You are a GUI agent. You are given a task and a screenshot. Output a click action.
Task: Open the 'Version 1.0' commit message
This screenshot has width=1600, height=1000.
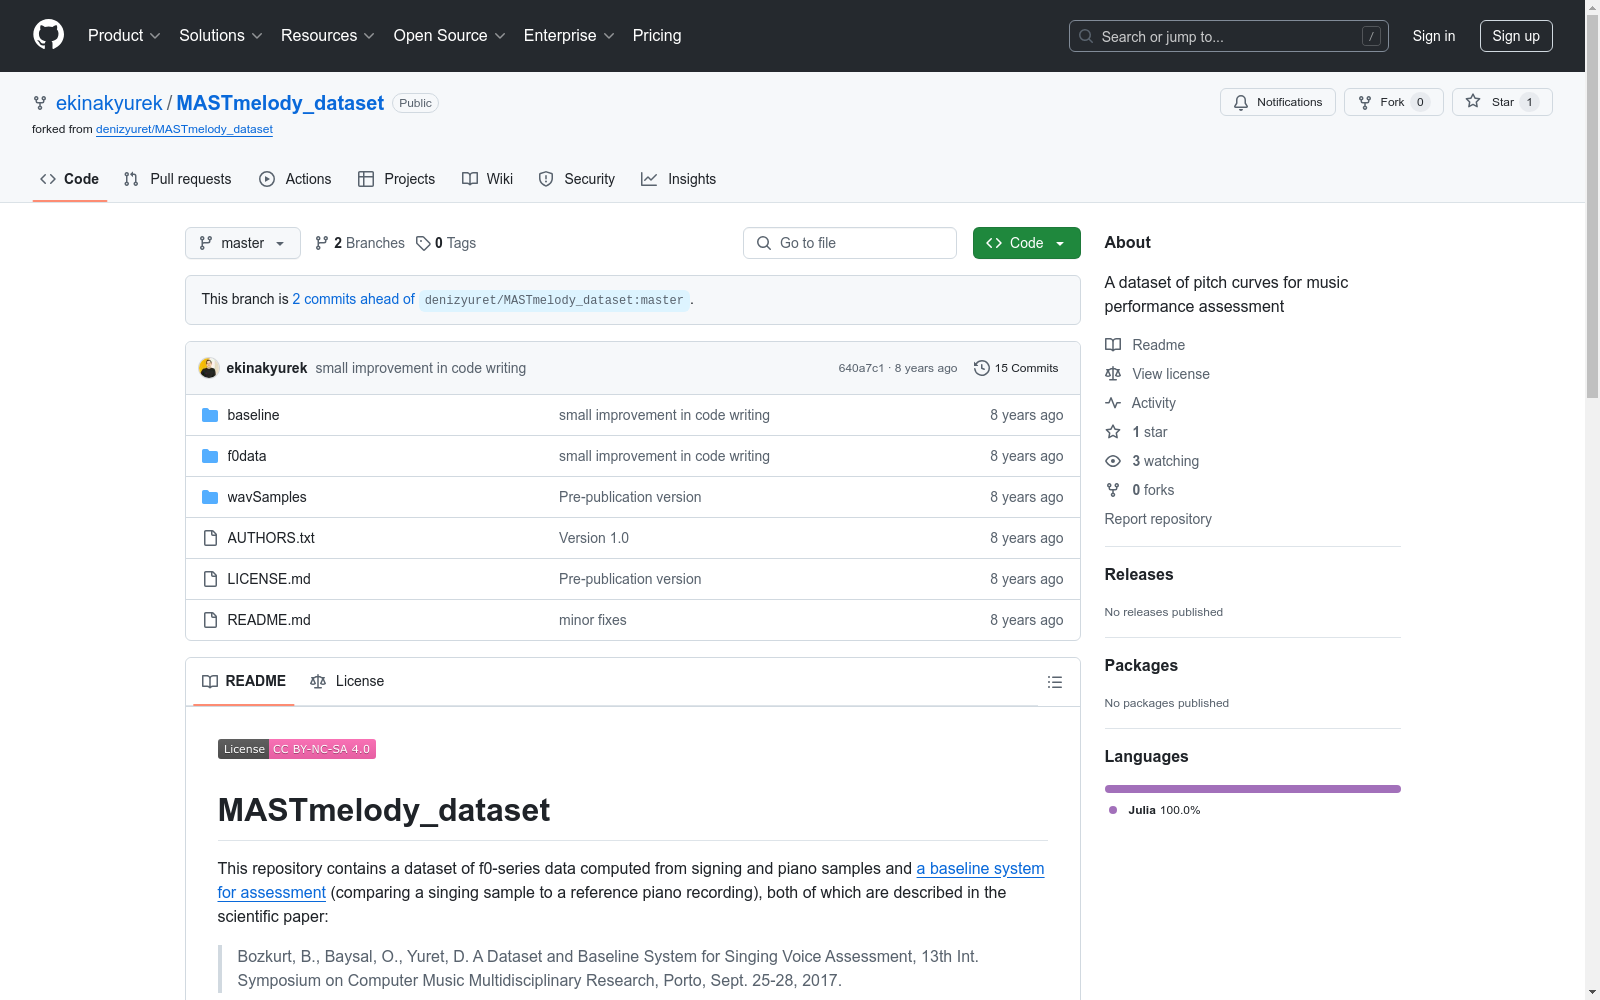point(594,538)
